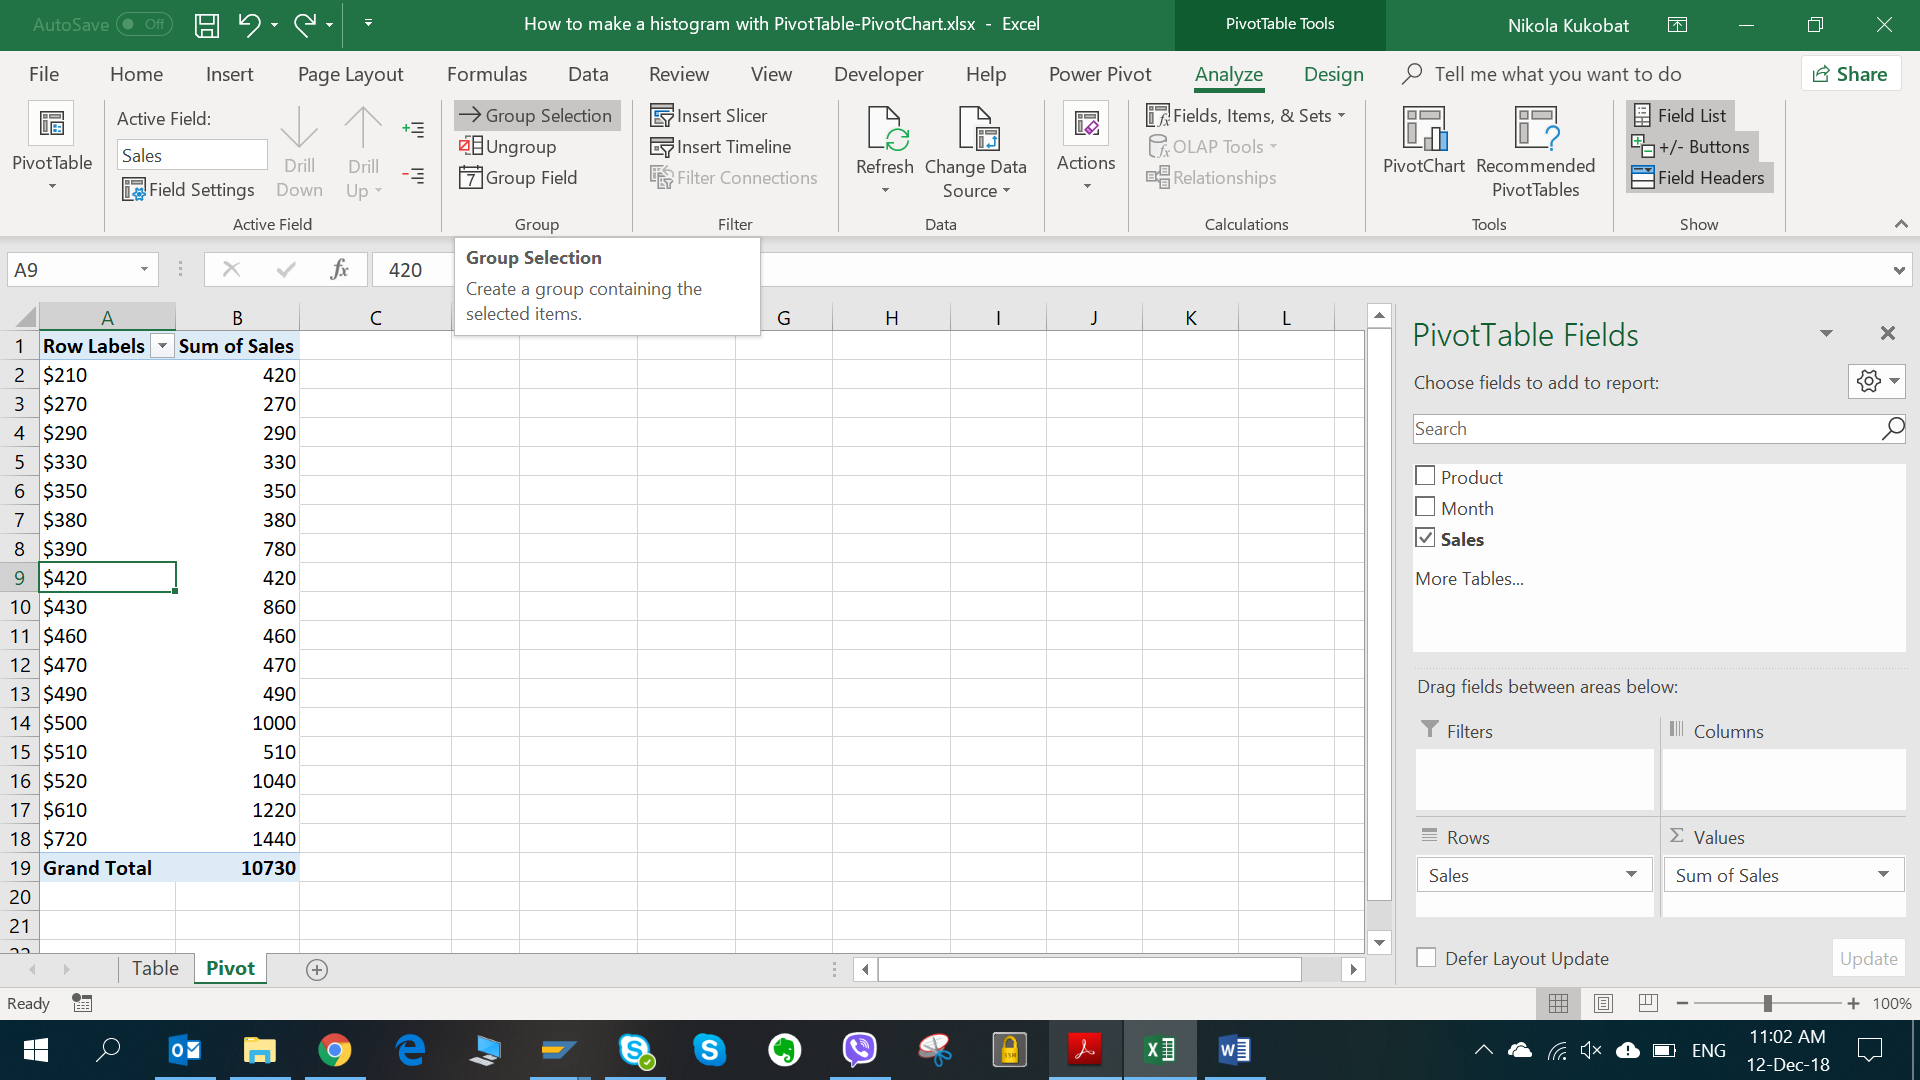Image resolution: width=1920 pixels, height=1080 pixels.
Task: Open the Formulas ribbon tab
Action: (x=487, y=74)
